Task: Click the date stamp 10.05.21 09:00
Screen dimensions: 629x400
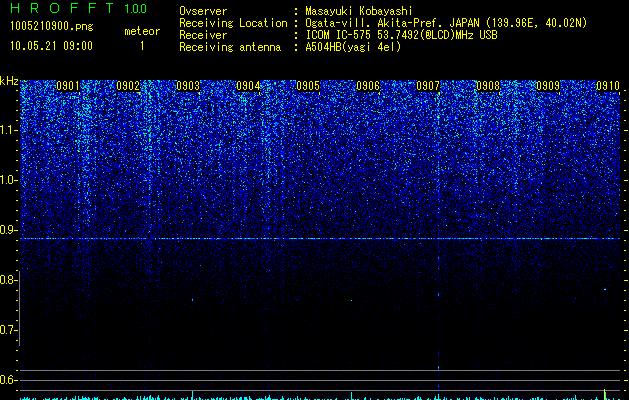Action: point(51,46)
